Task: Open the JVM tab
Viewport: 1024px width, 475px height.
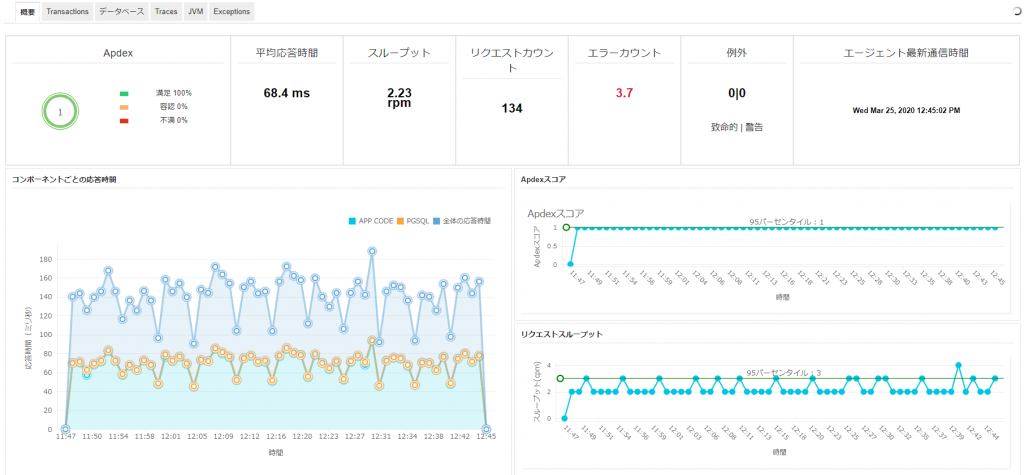Action: coord(195,12)
